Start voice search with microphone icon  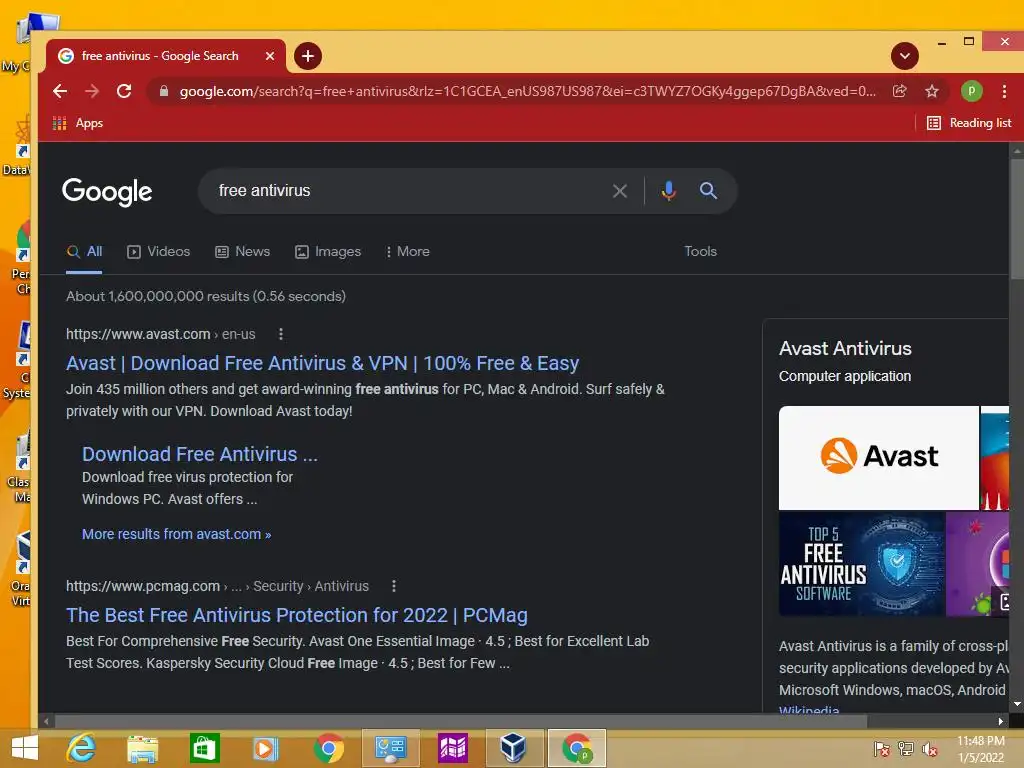[668, 191]
